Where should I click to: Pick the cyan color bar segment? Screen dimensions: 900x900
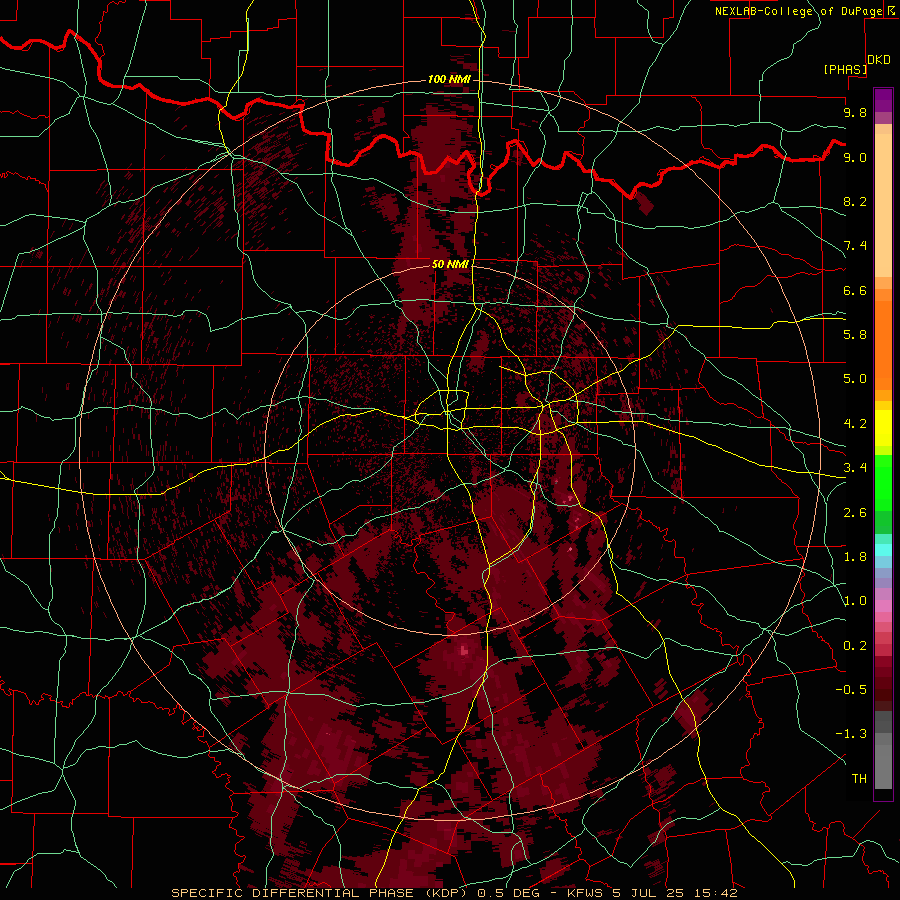(883, 550)
